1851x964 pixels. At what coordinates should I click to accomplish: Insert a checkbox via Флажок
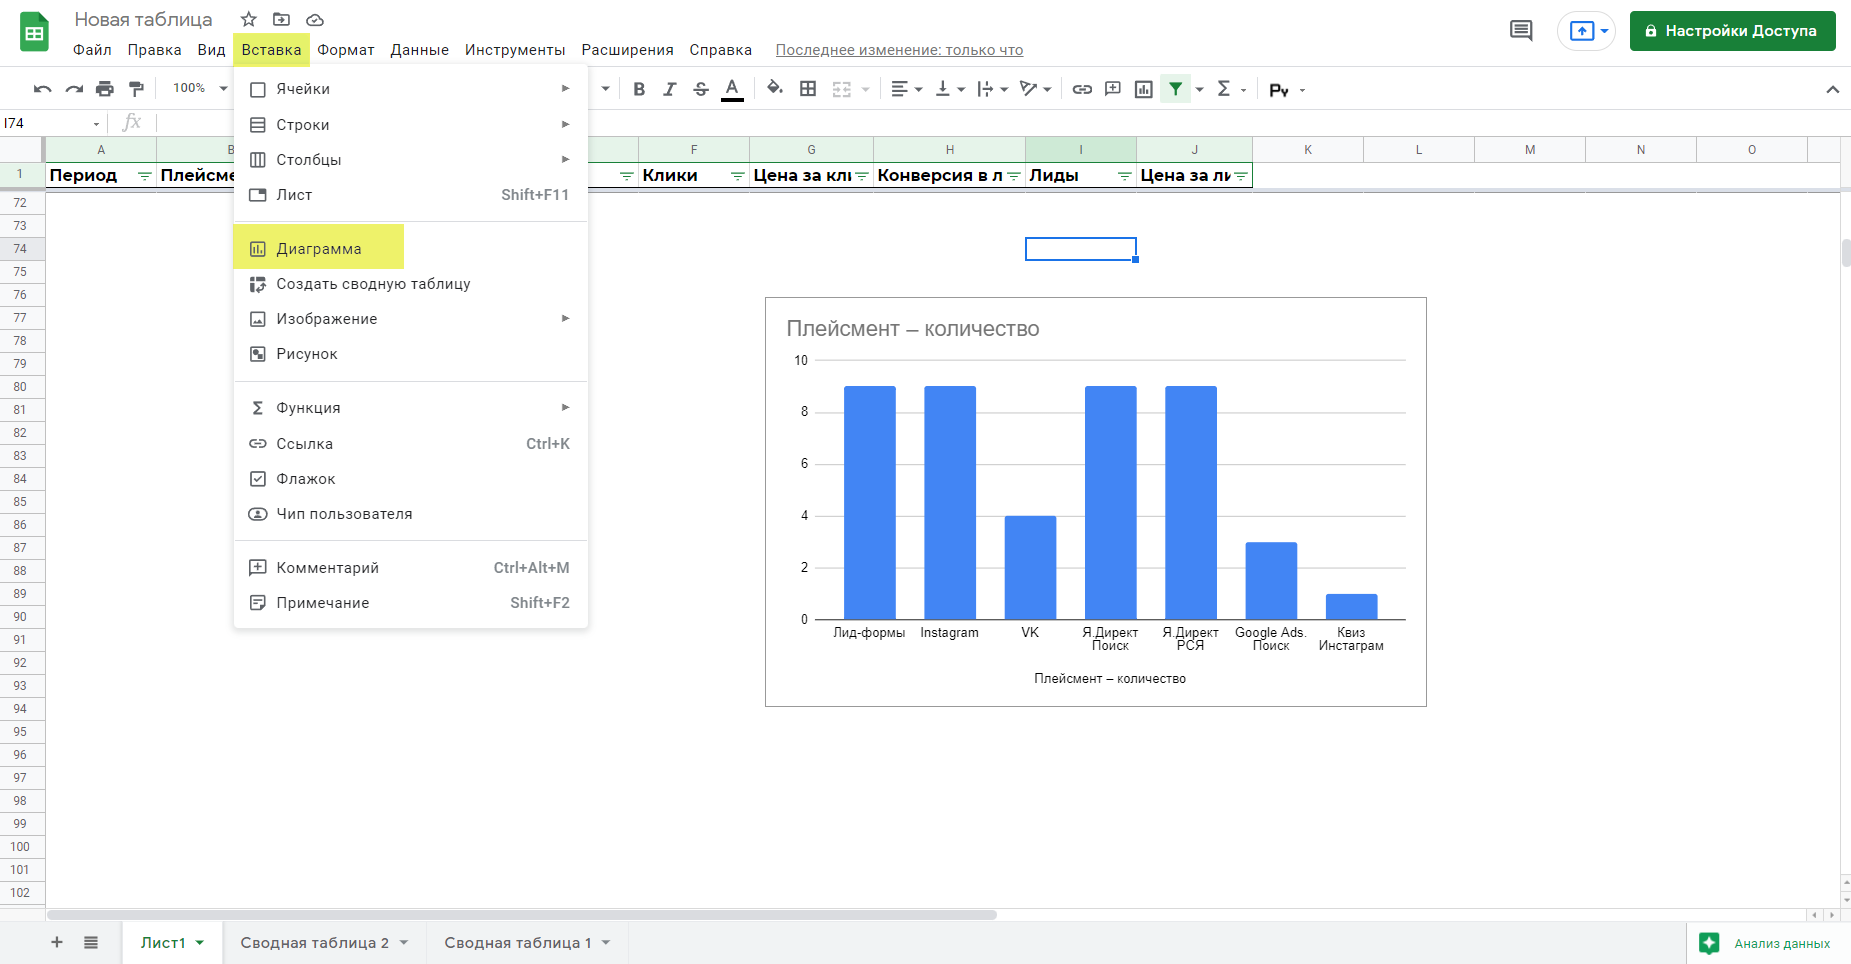pyautogui.click(x=306, y=479)
